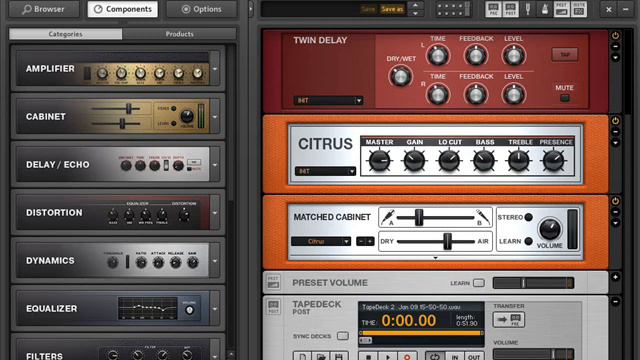
Task: Expand the Dynamics category
Action: click(x=215, y=260)
